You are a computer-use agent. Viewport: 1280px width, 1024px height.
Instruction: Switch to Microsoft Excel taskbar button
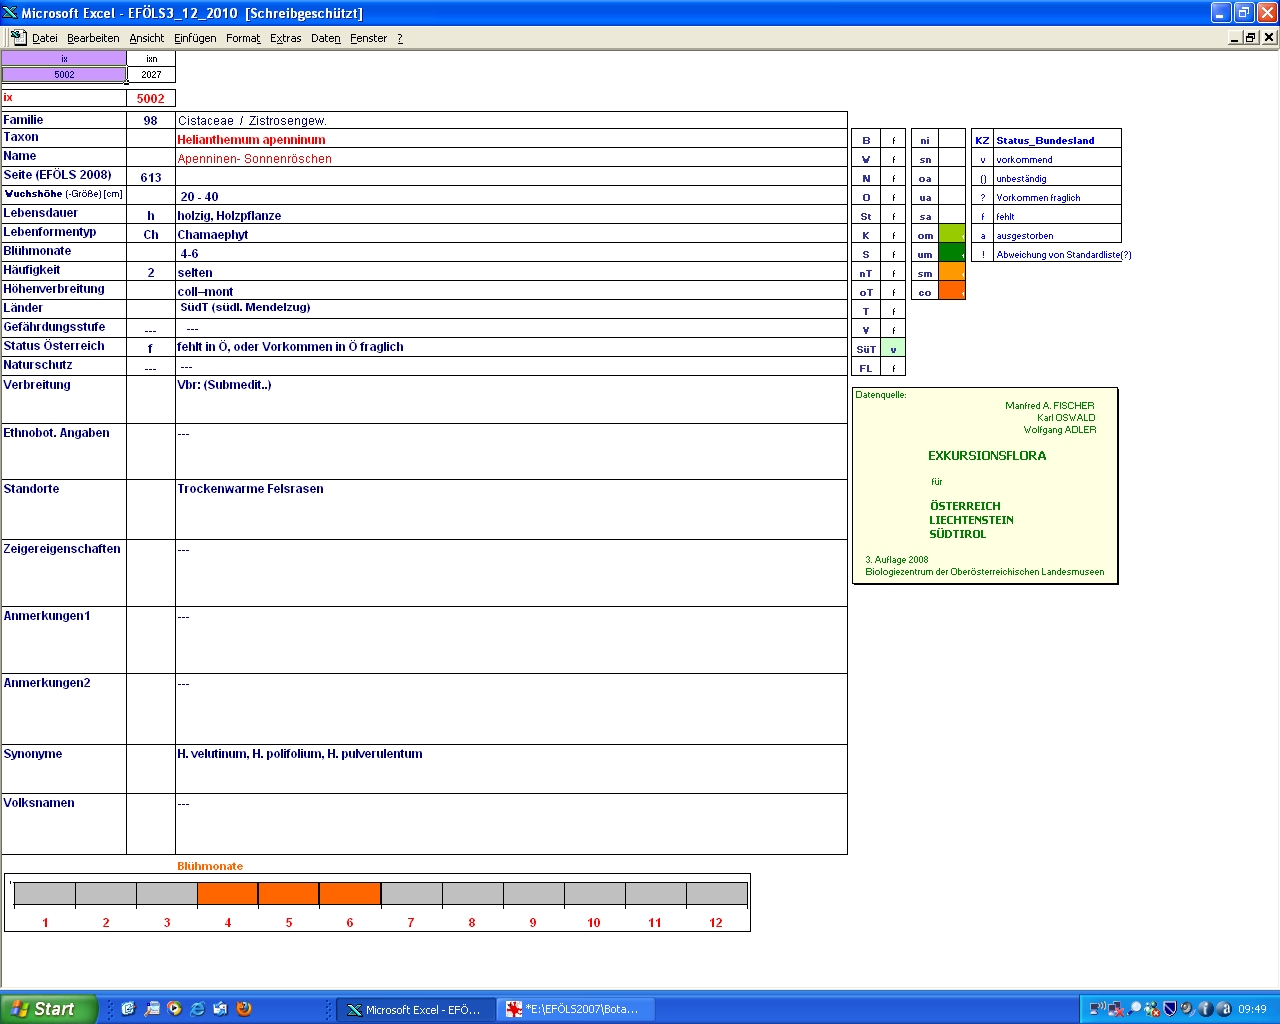[414, 1009]
